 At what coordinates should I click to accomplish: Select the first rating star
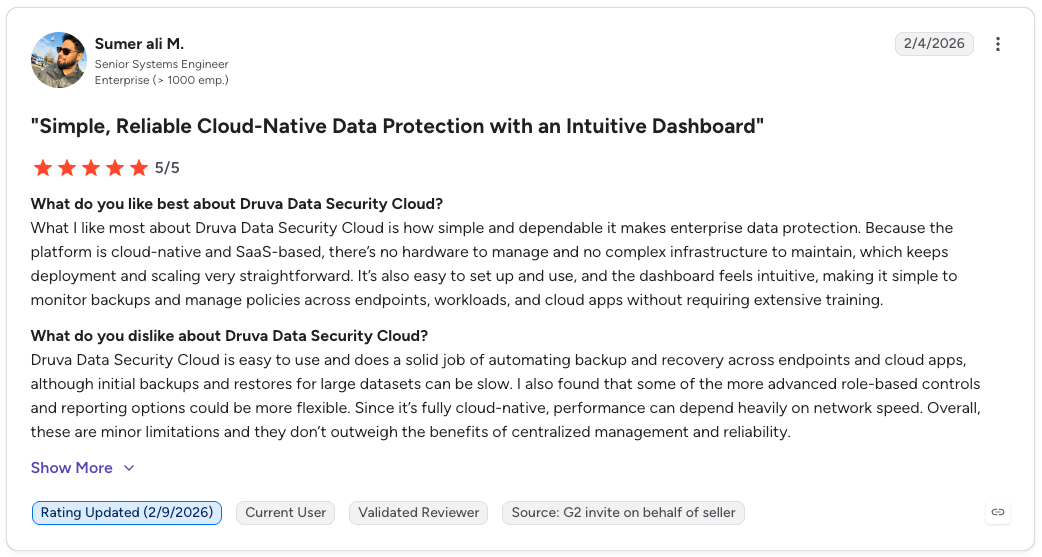[x=43, y=167]
